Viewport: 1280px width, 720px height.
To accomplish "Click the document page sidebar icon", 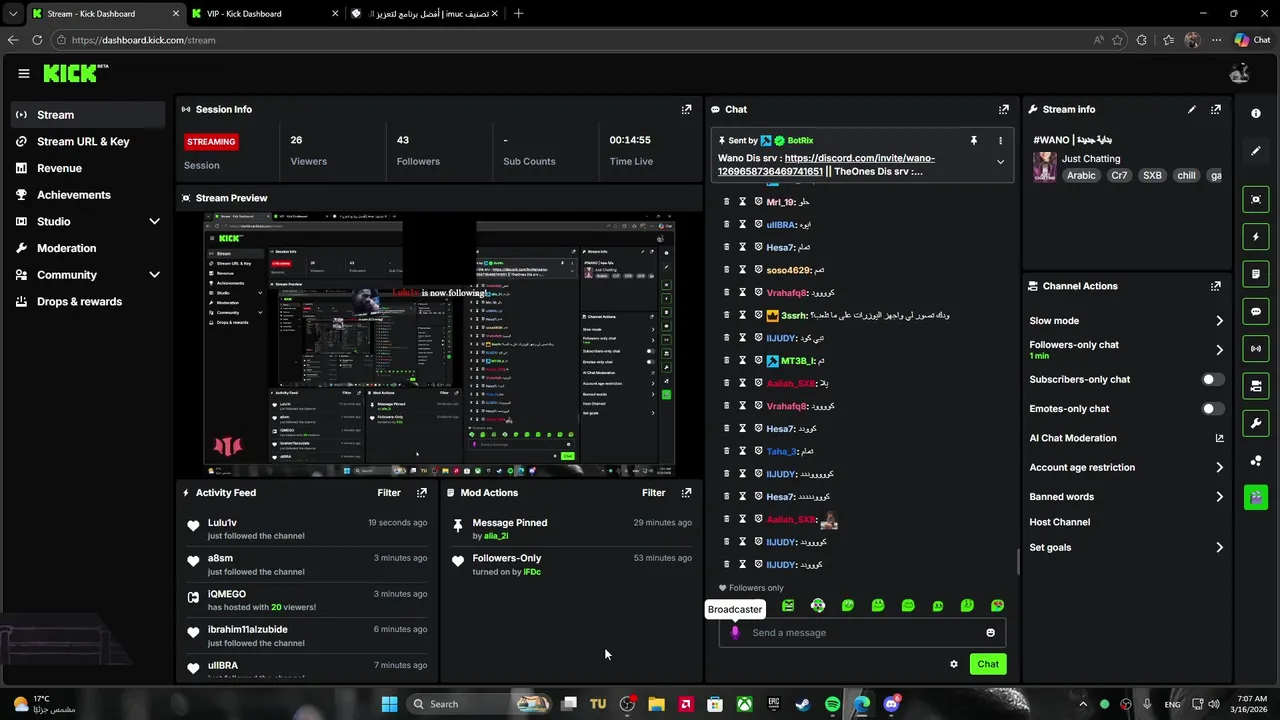I will pyautogui.click(x=1256, y=273).
